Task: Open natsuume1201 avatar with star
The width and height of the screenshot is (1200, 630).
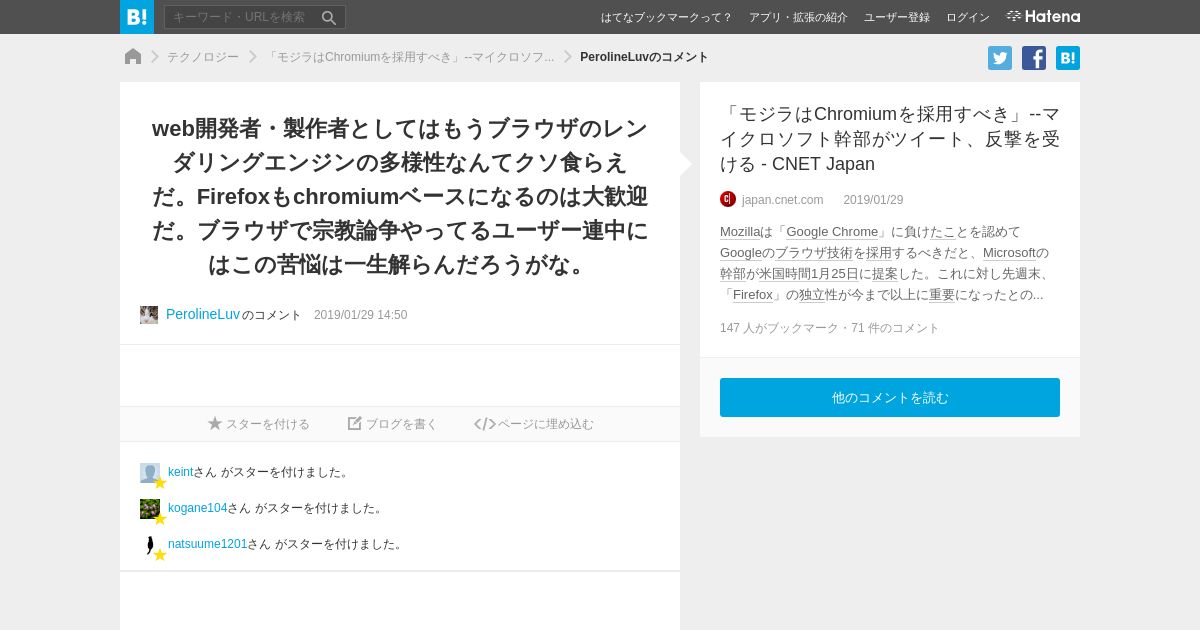Action: pos(151,546)
